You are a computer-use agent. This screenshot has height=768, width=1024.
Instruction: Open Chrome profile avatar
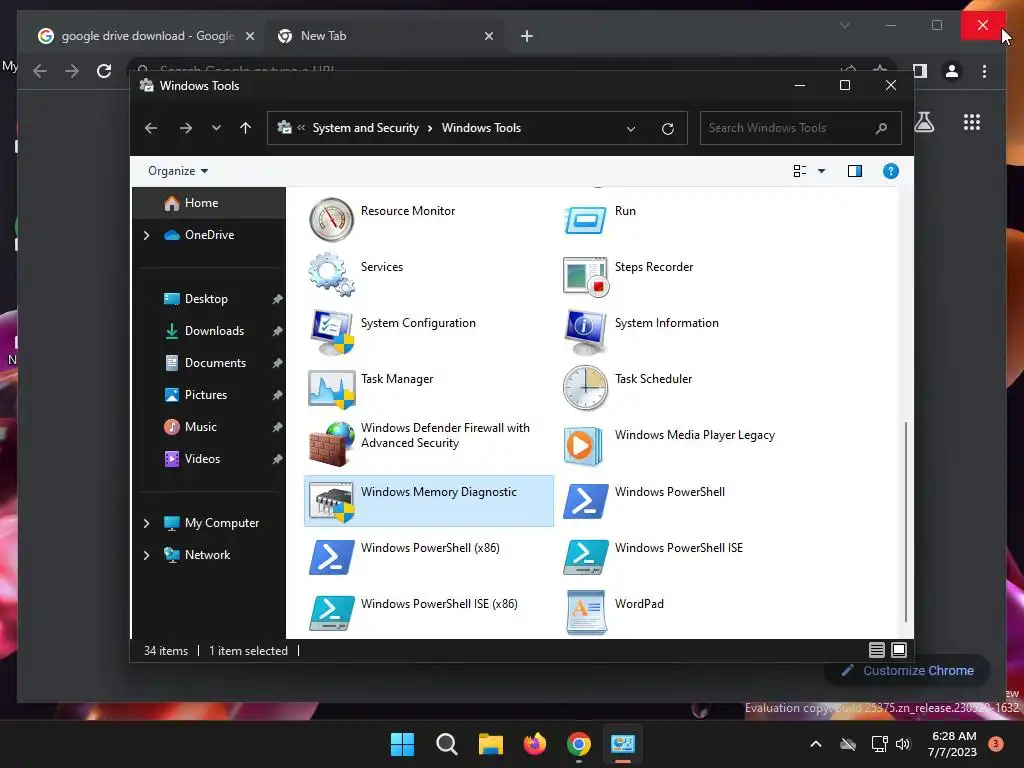pyautogui.click(x=952, y=71)
